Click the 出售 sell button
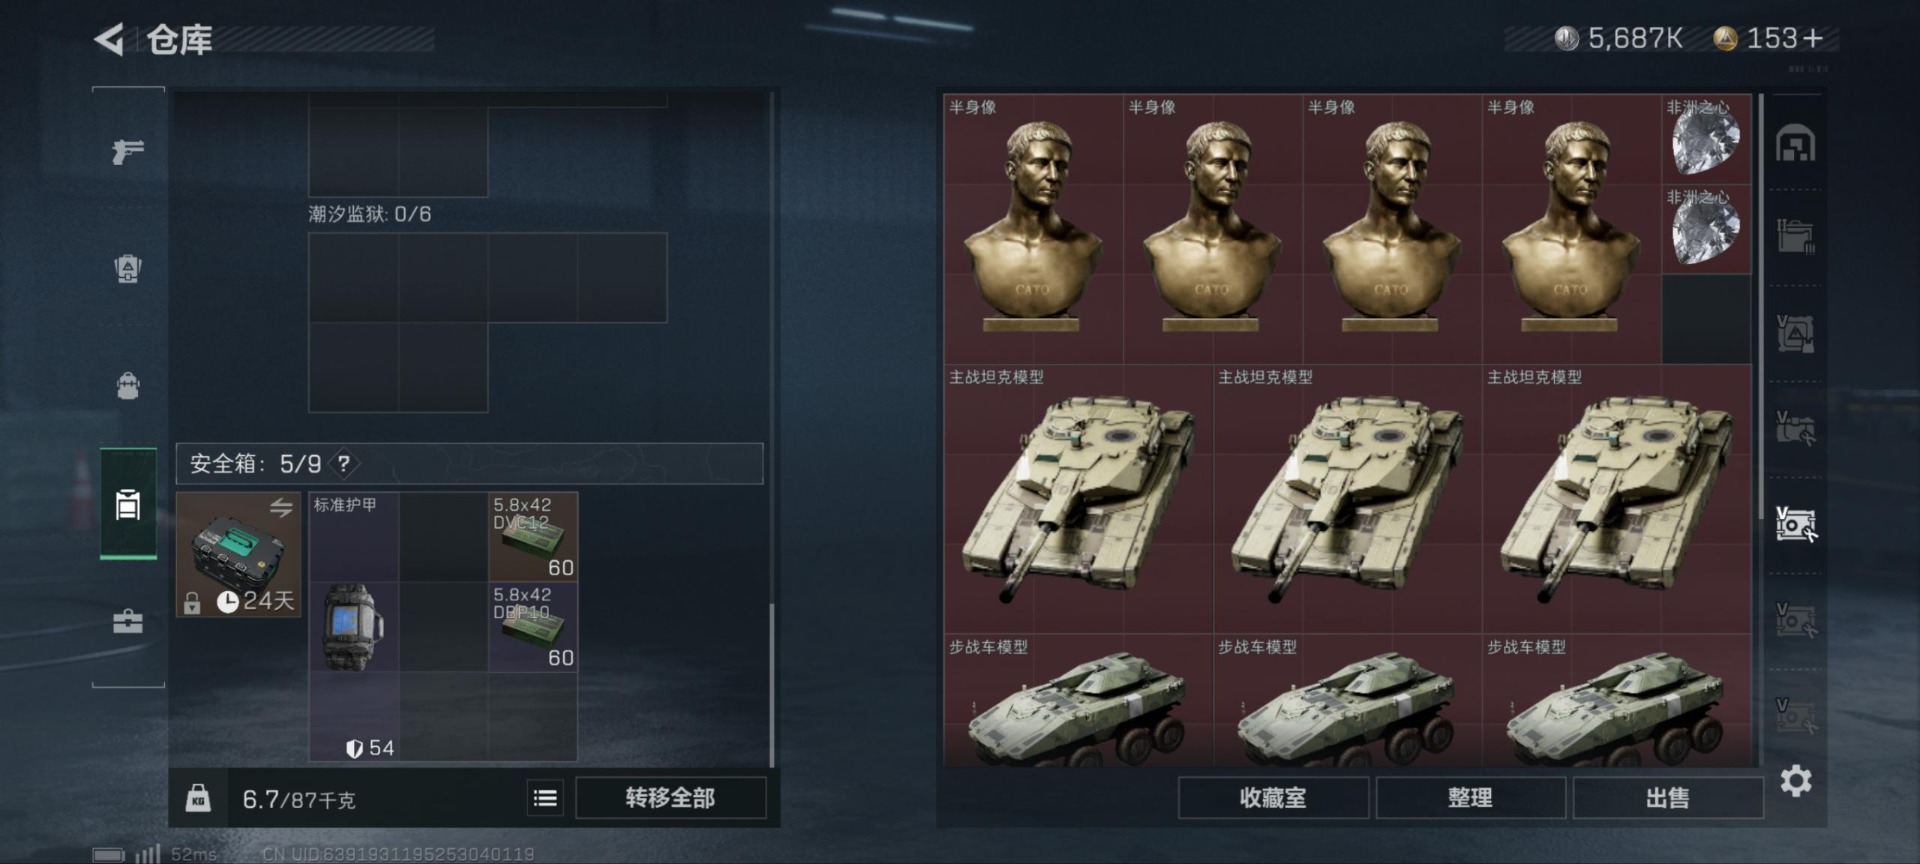 tap(1667, 798)
